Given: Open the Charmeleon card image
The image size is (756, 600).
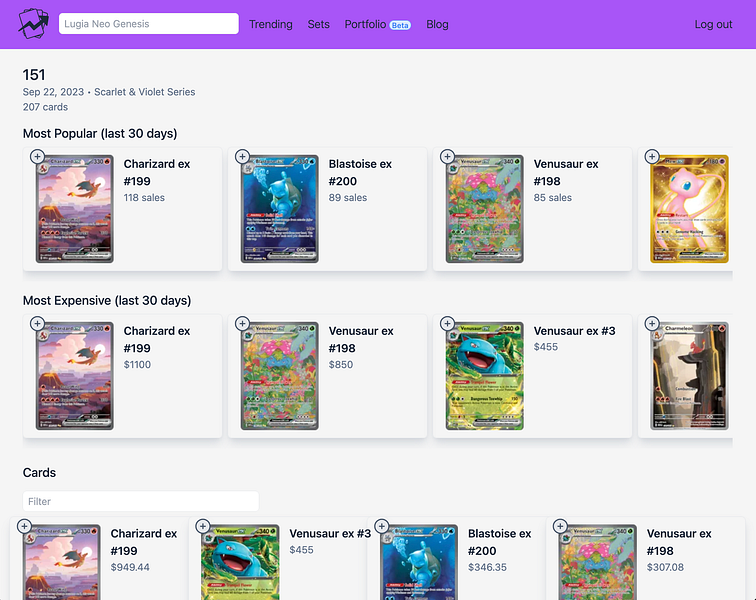Looking at the screenshot, I should pyautogui.click(x=689, y=376).
